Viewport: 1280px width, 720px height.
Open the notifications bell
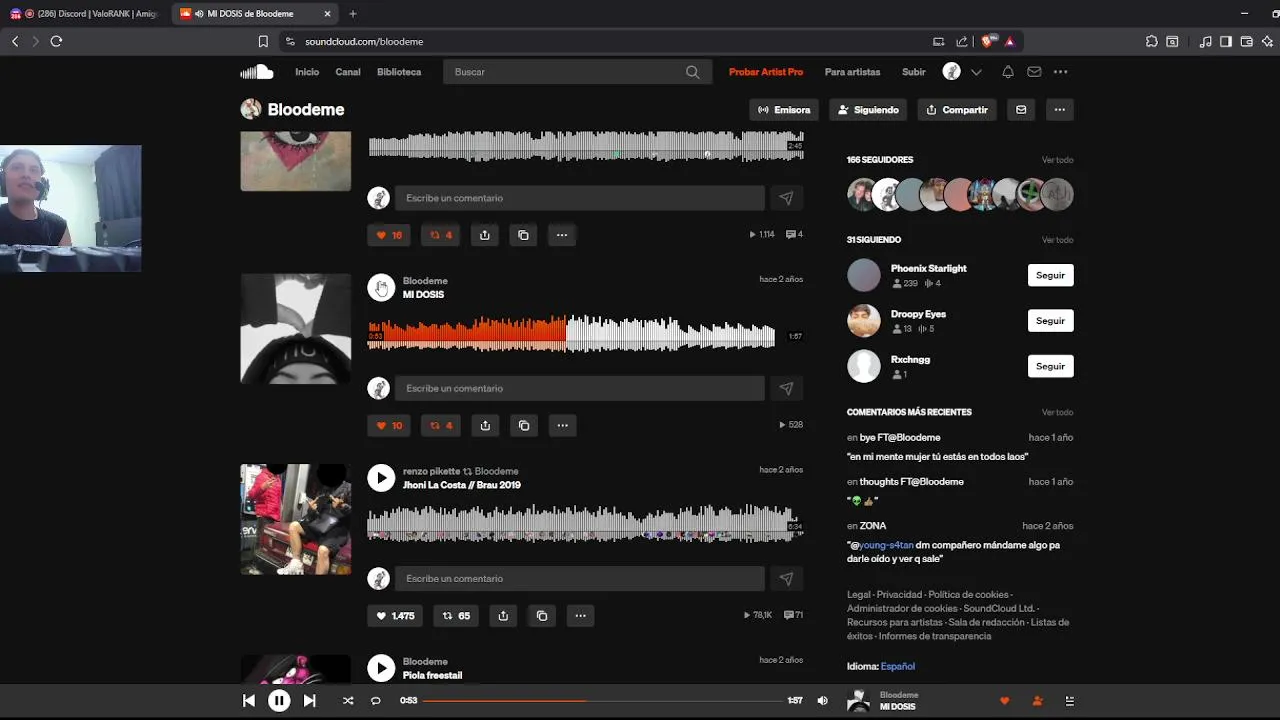pyautogui.click(x=1008, y=72)
